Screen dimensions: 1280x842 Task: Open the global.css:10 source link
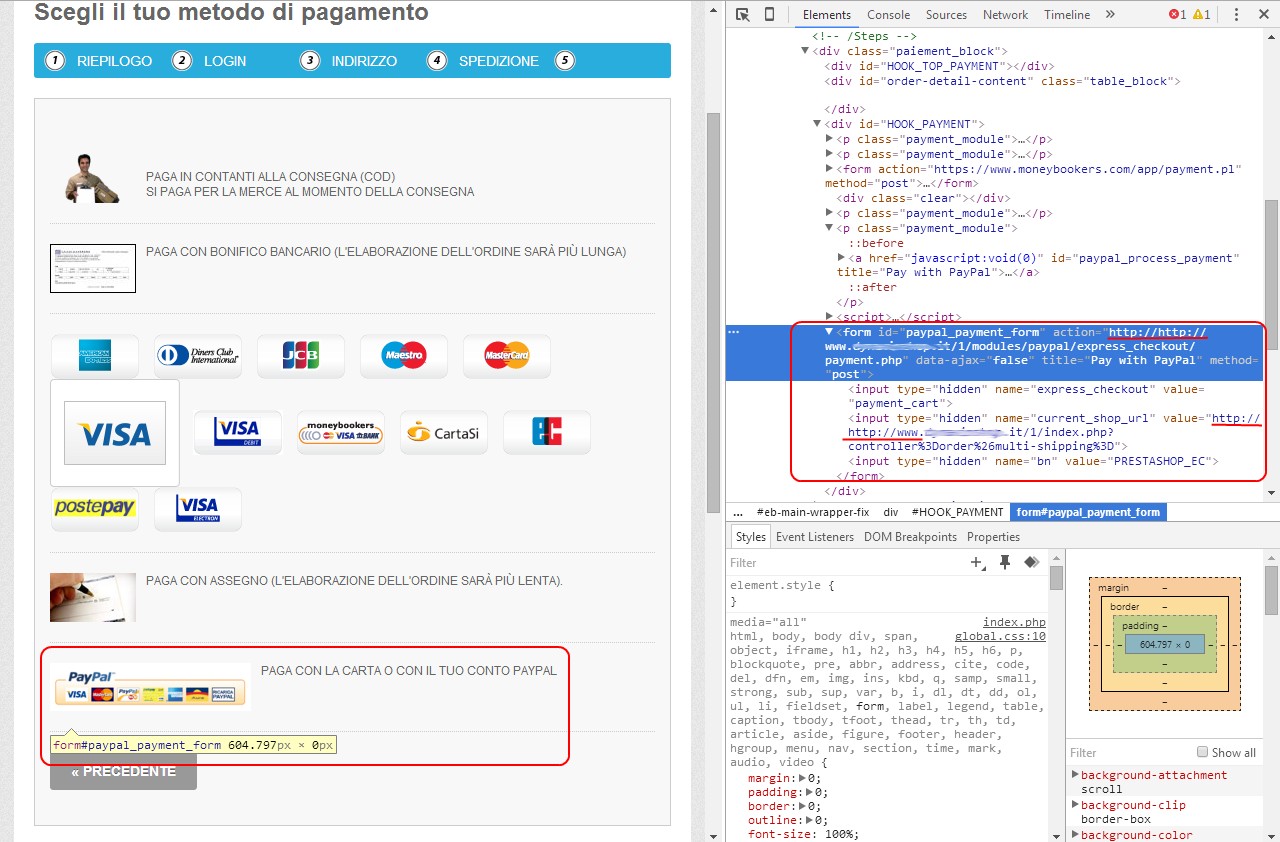pos(1000,636)
